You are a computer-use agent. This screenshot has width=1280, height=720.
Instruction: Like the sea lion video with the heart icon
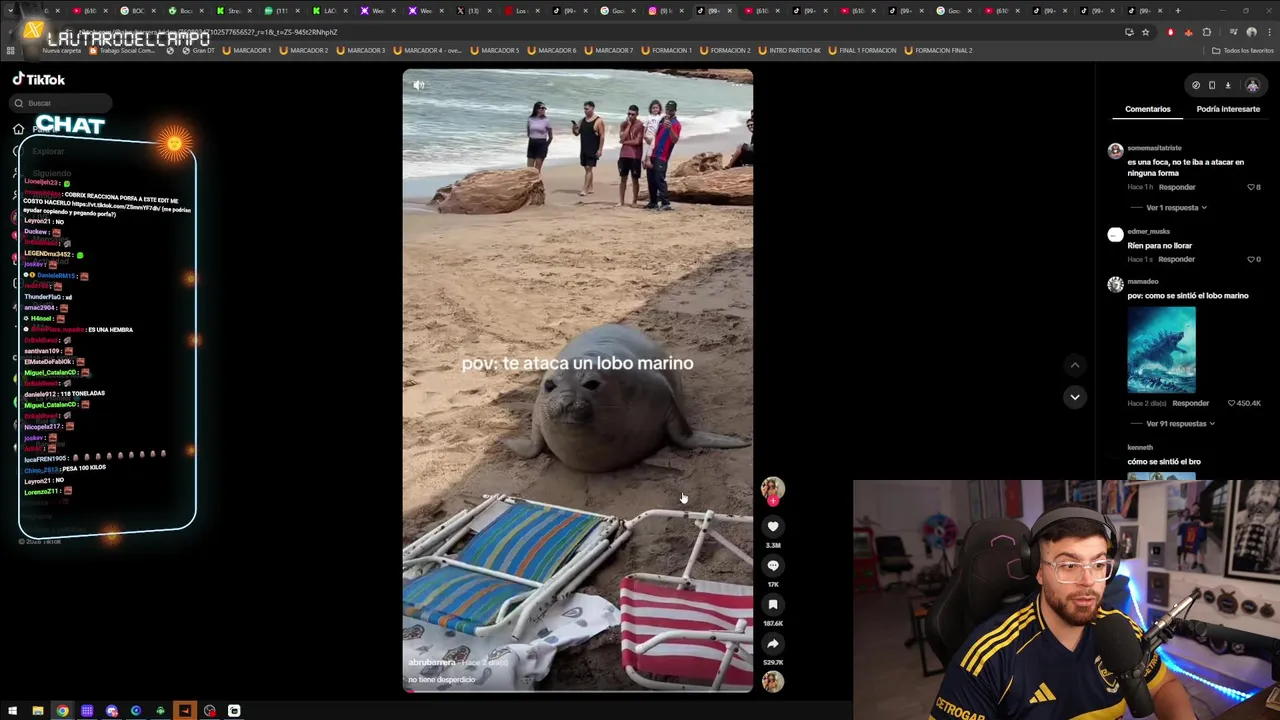tap(773, 526)
